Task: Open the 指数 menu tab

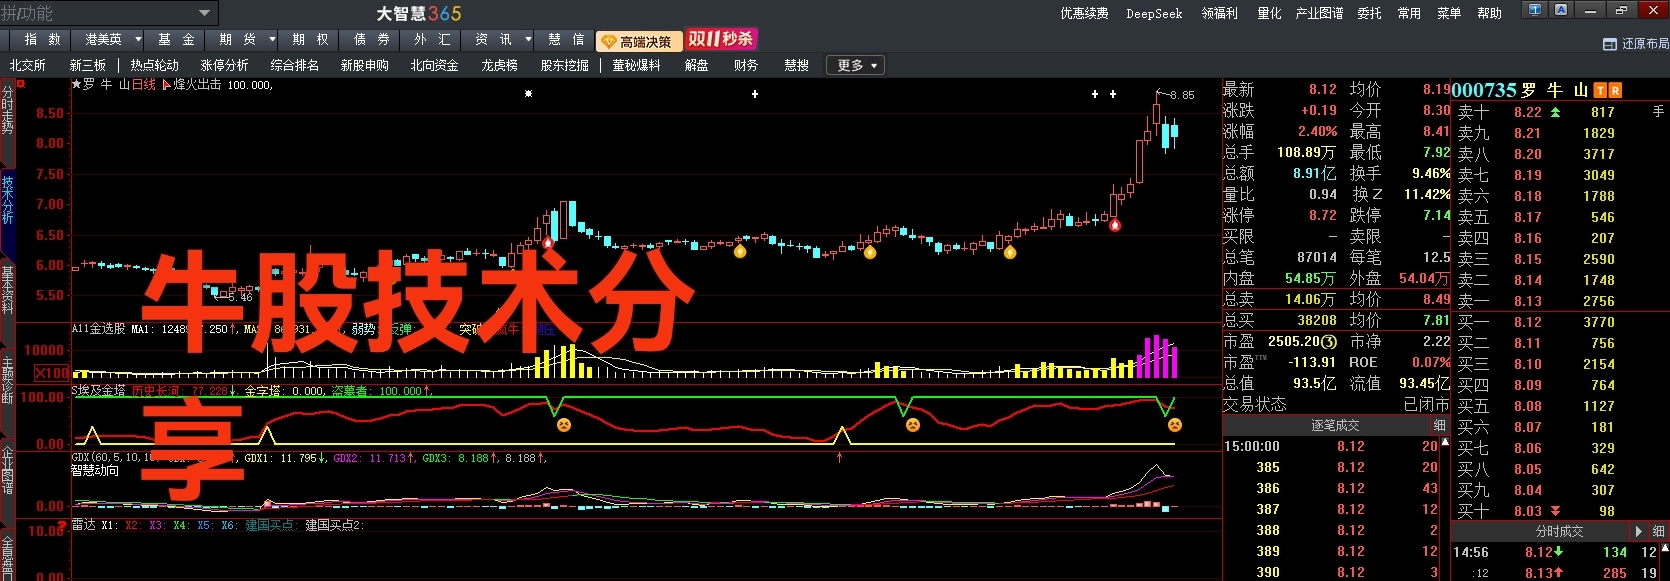Action: pyautogui.click(x=42, y=40)
